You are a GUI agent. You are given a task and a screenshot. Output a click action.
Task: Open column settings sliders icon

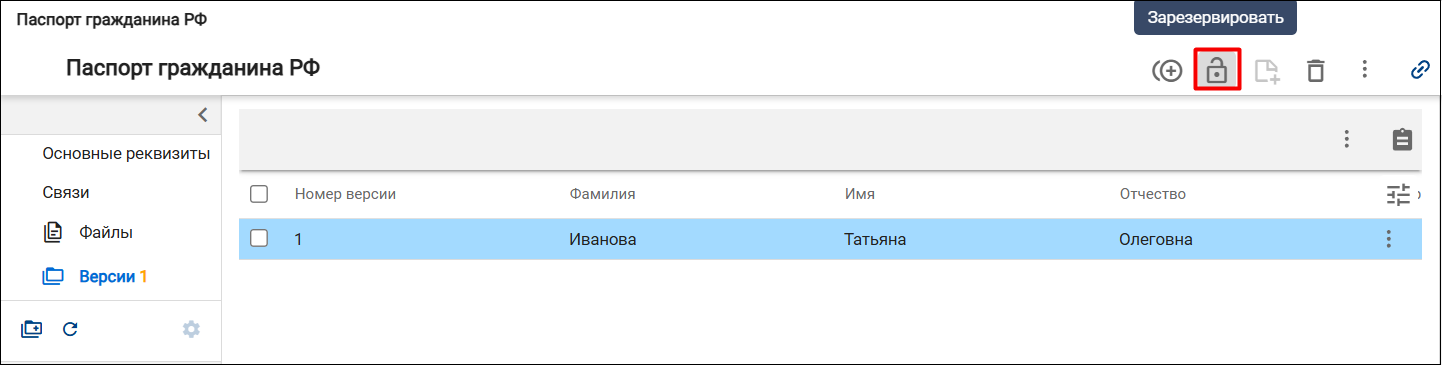click(x=1398, y=194)
